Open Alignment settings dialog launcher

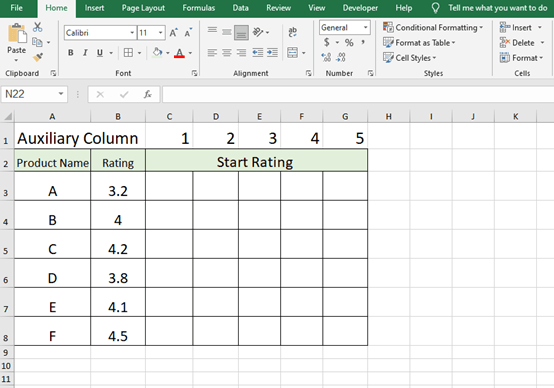click(x=308, y=73)
